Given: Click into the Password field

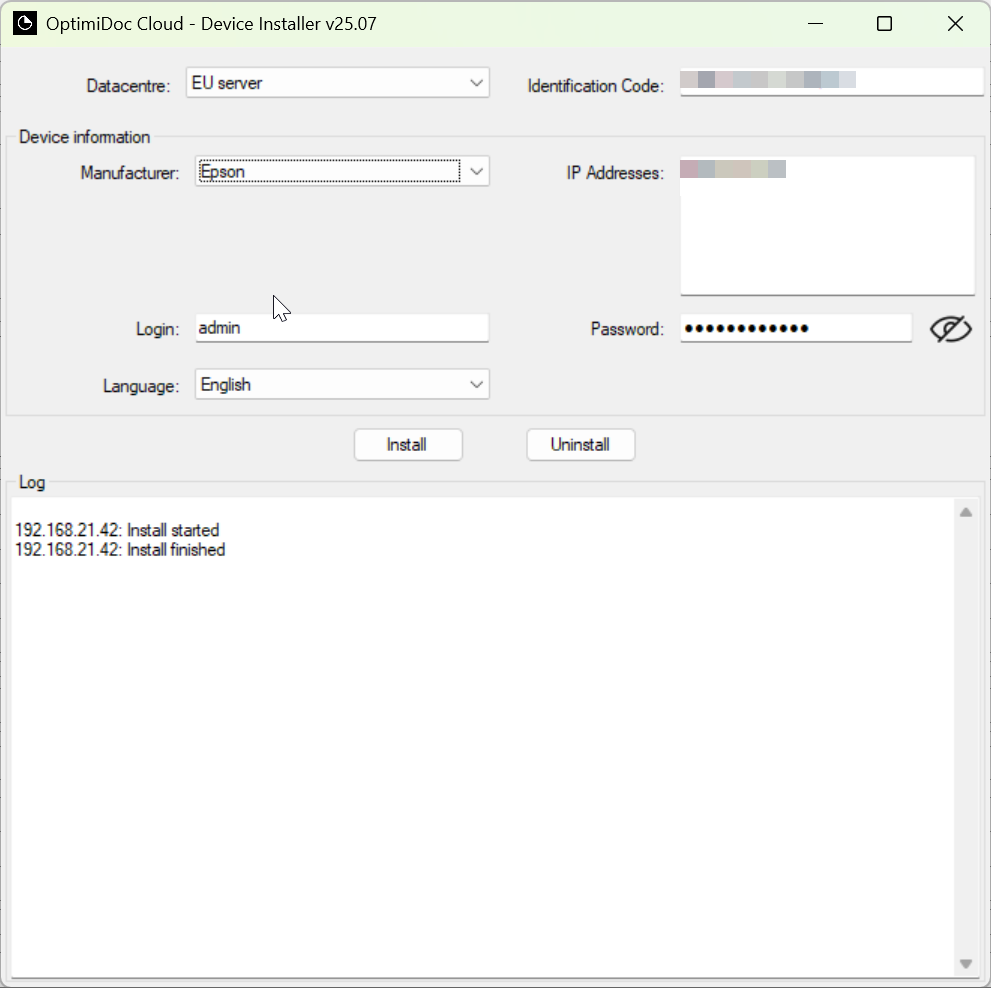Looking at the screenshot, I should 795,329.
